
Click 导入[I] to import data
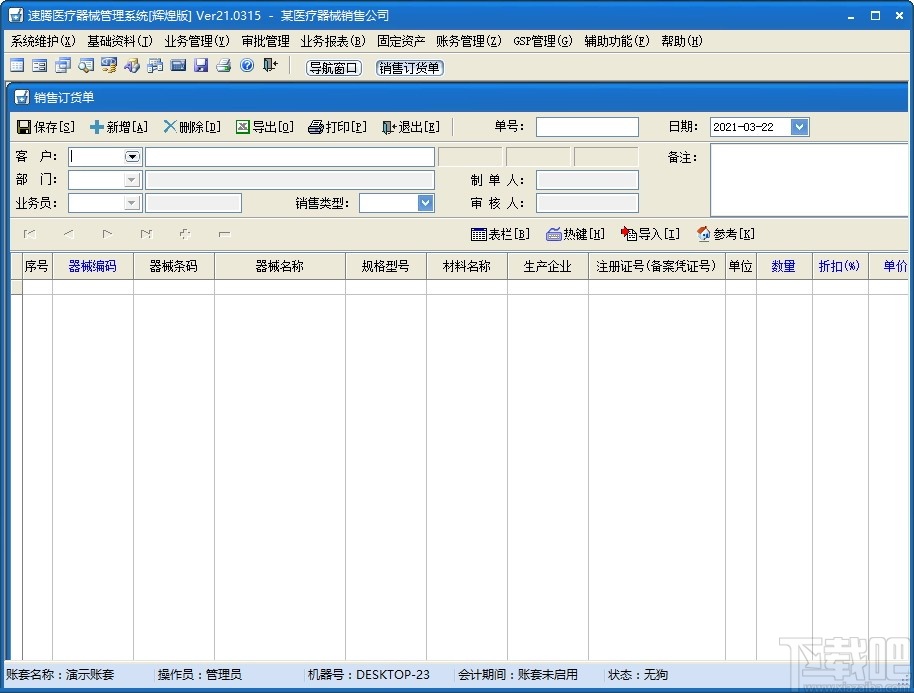[x=649, y=233]
